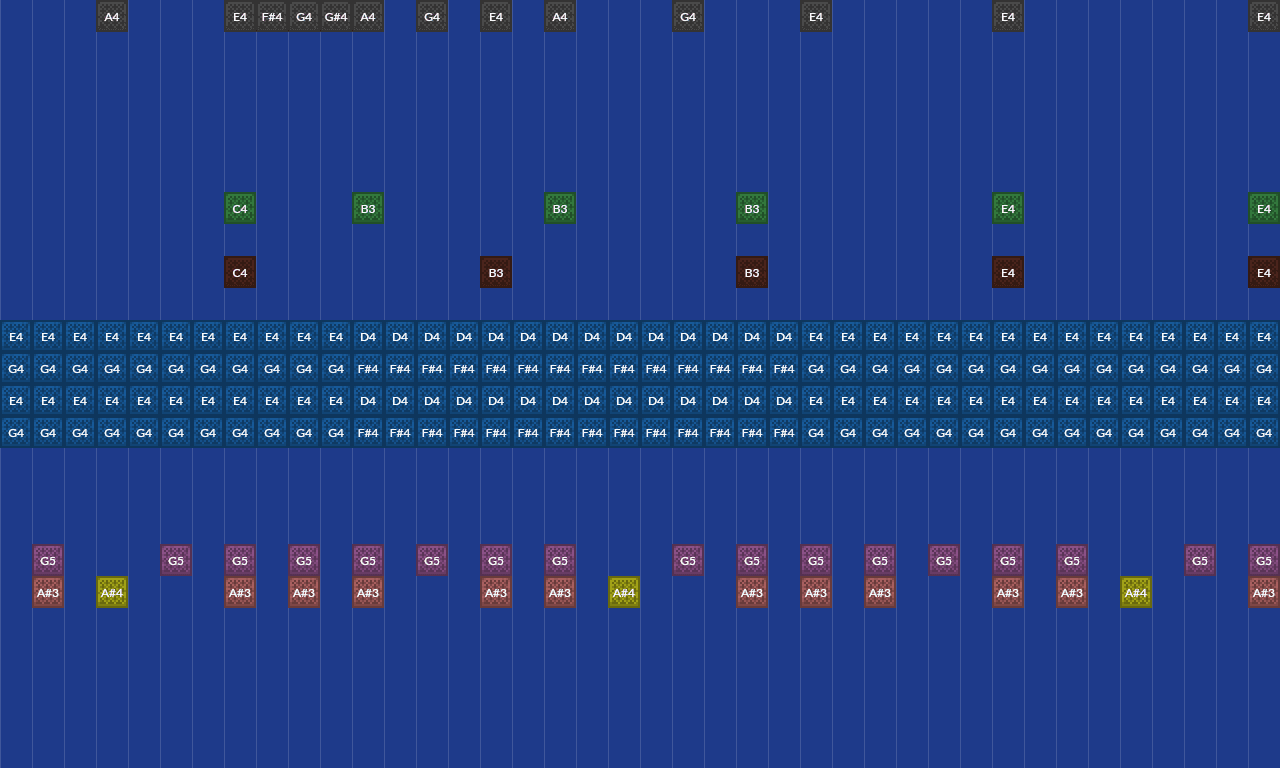Click first F#4 in second blue row
This screenshot has width=1280, height=768.
point(368,369)
